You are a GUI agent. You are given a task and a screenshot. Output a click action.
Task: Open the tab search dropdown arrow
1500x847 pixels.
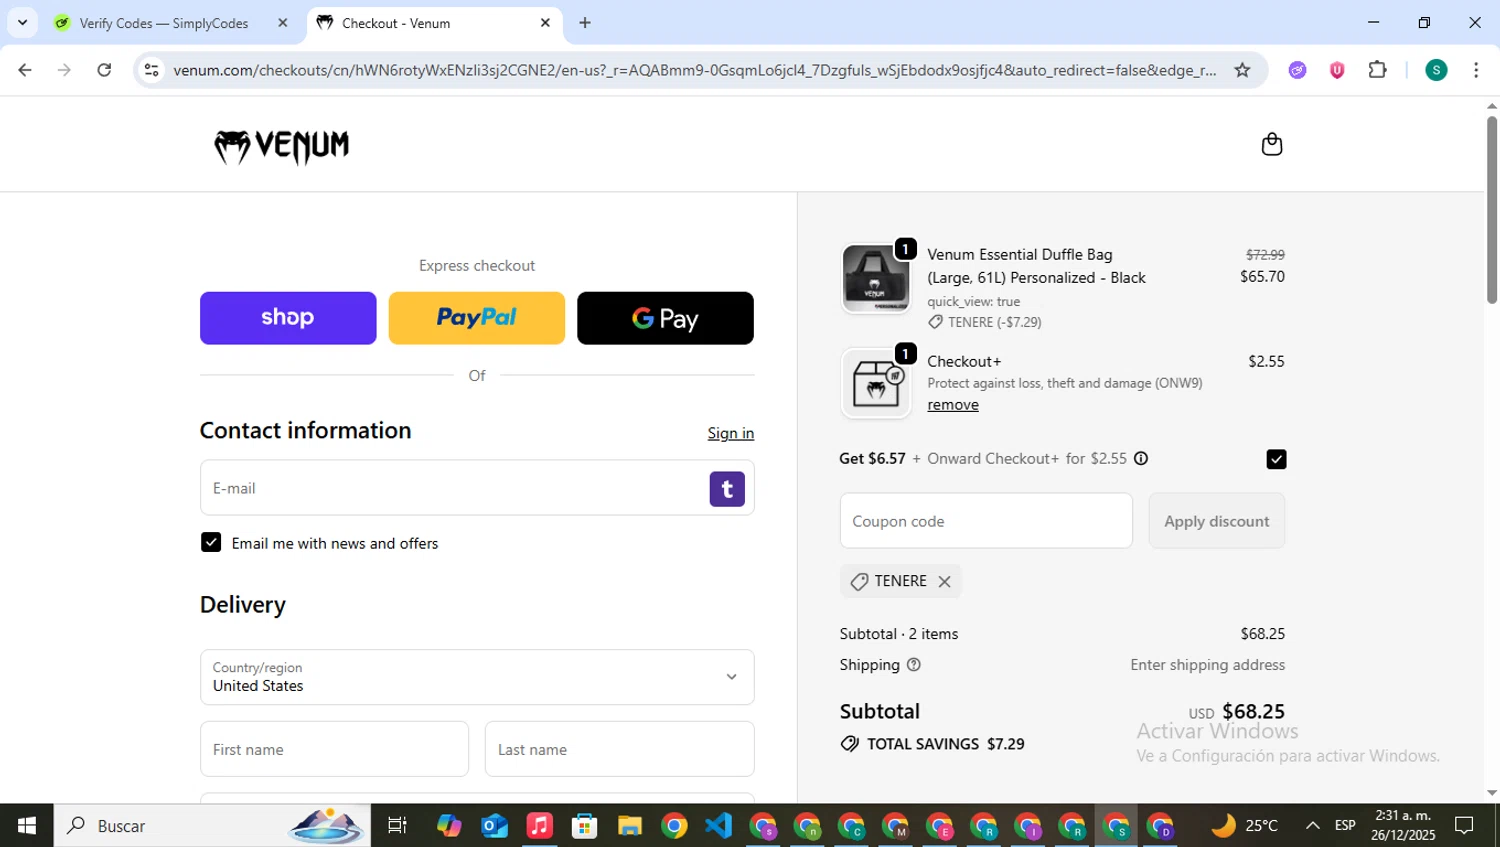point(22,23)
